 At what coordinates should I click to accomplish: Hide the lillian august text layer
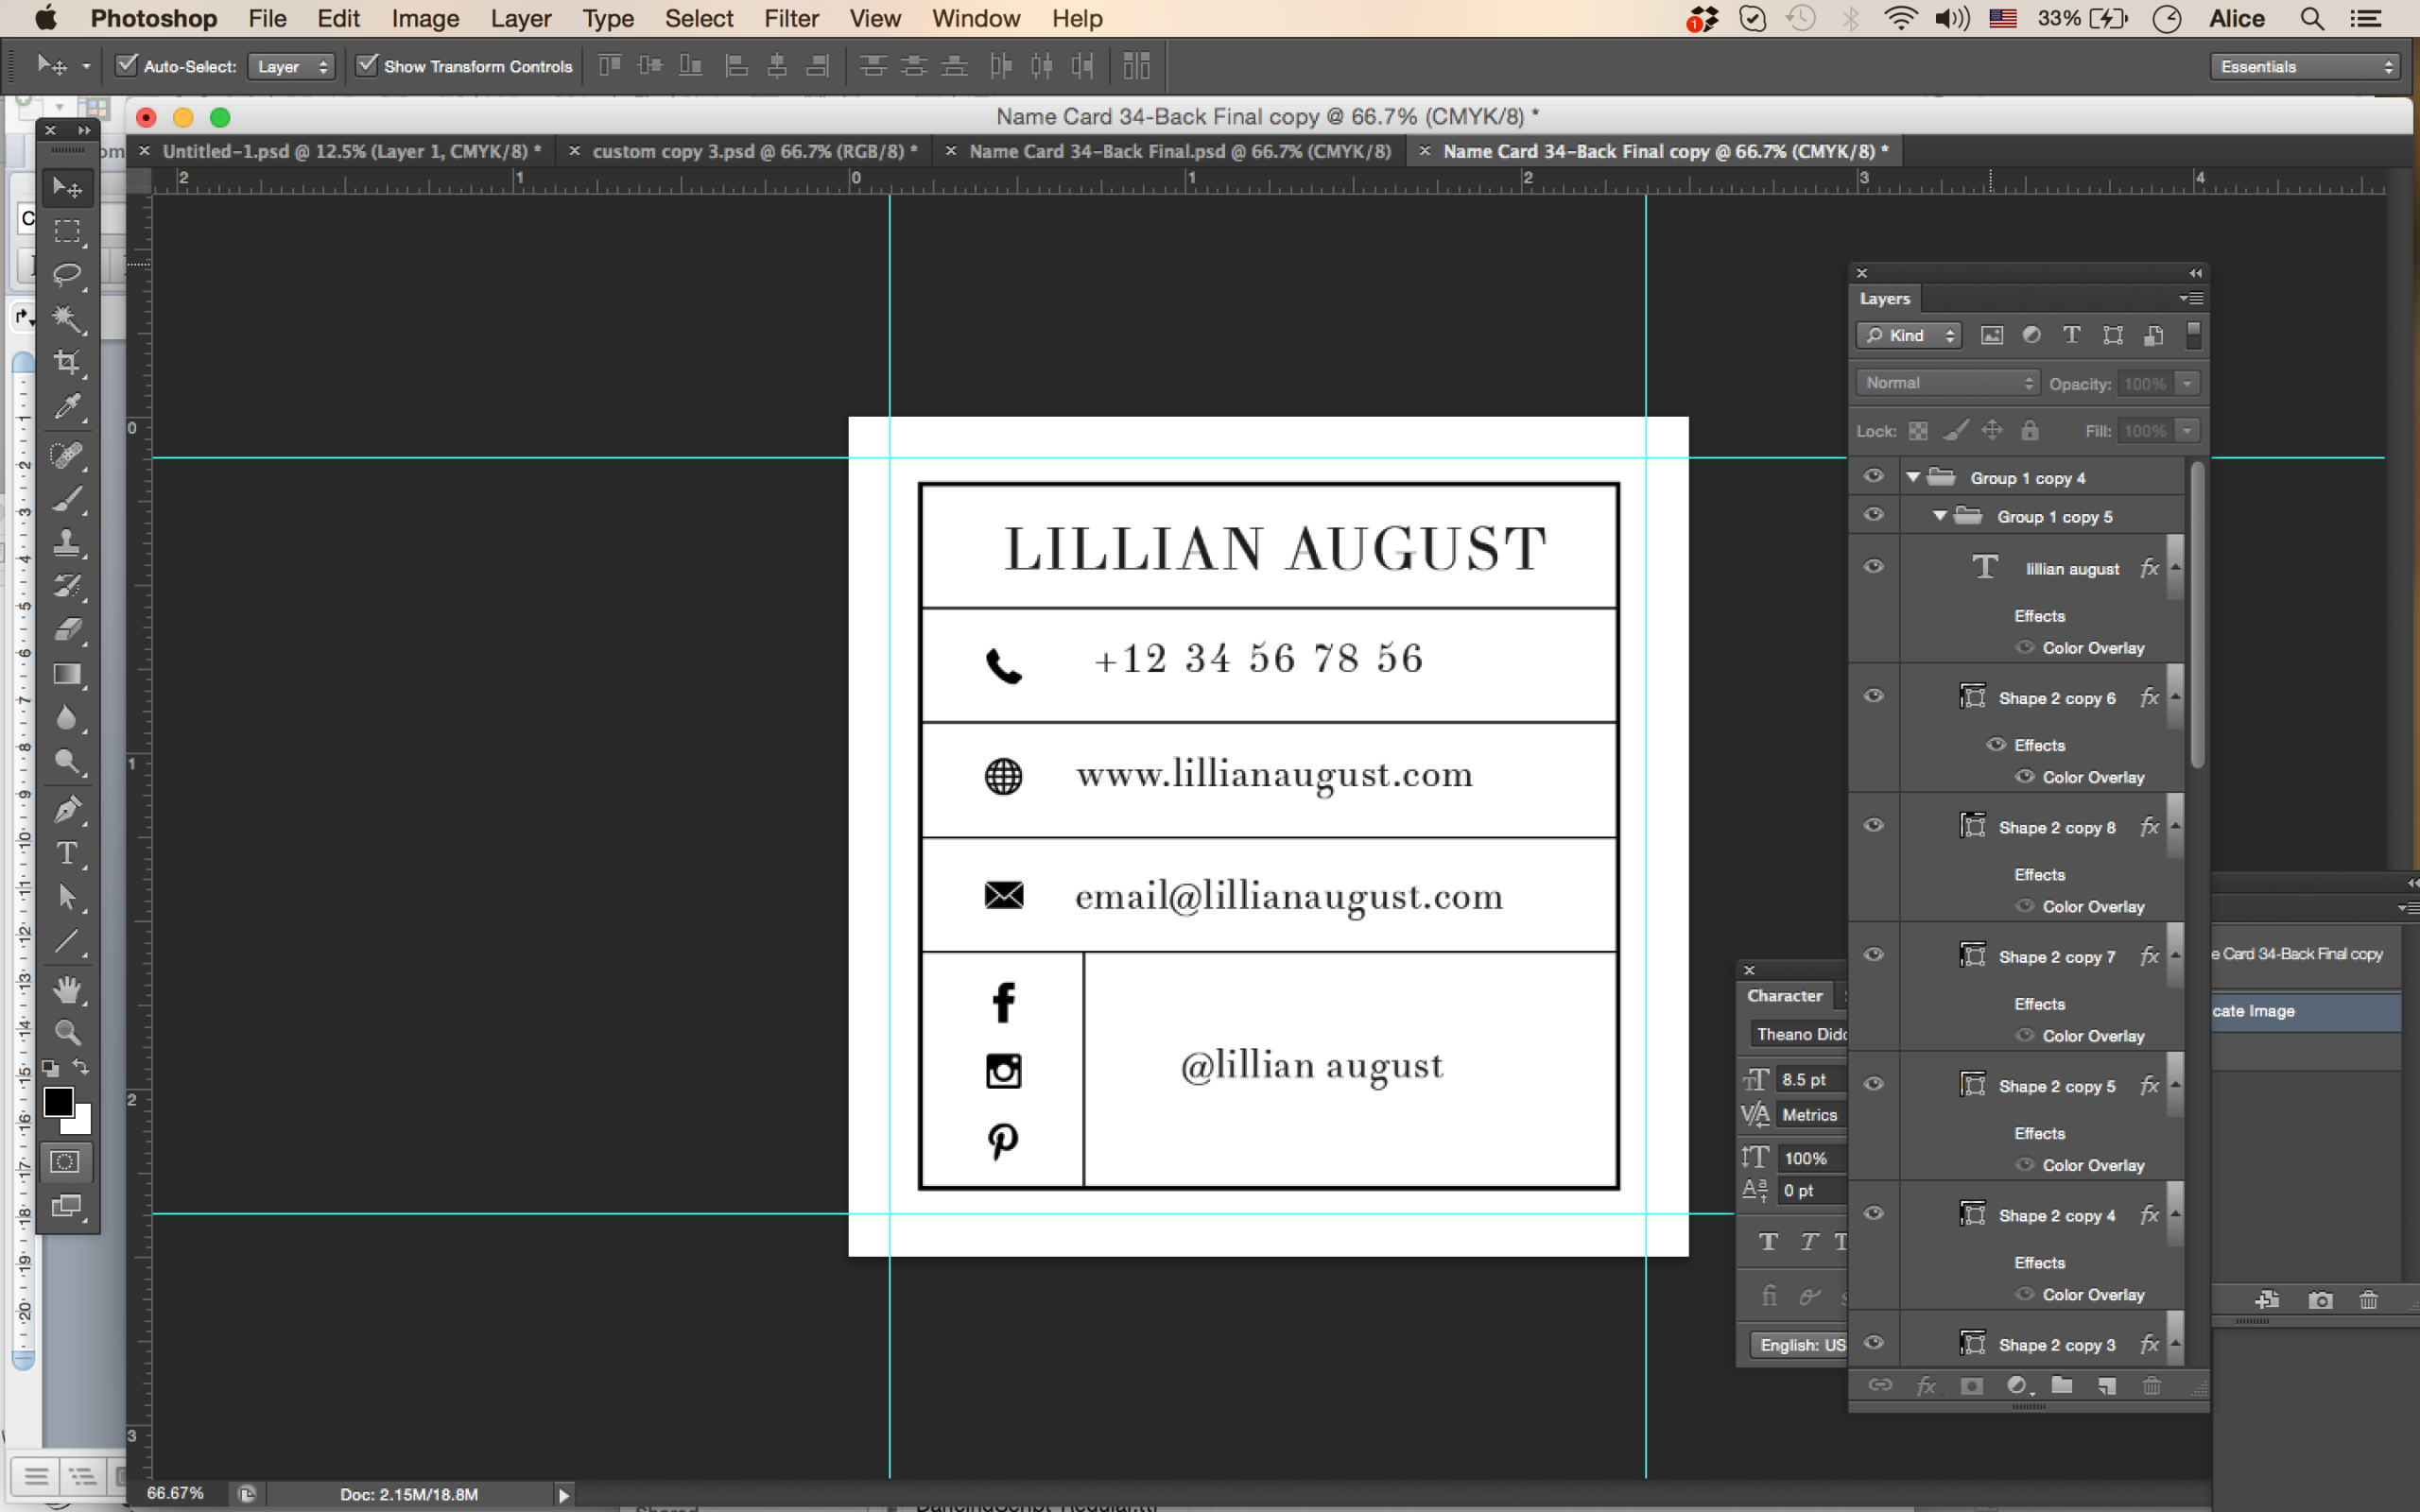coord(1874,567)
